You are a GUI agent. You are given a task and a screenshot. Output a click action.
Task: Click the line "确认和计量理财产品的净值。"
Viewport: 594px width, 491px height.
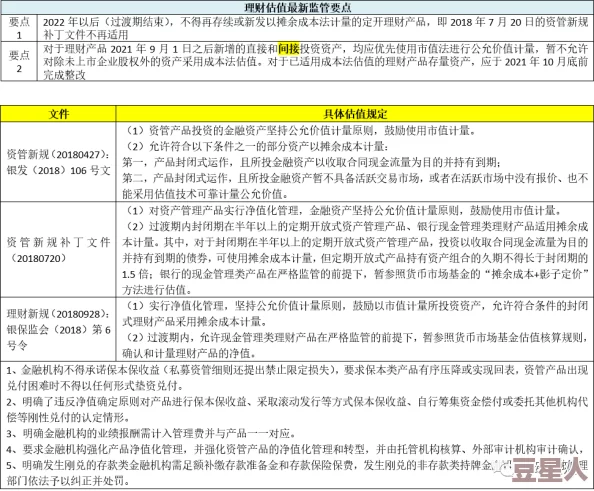pos(189,354)
